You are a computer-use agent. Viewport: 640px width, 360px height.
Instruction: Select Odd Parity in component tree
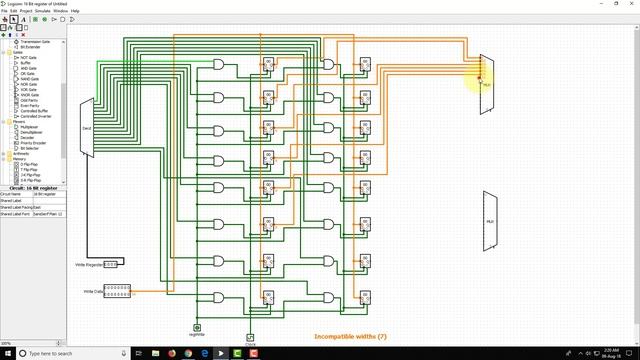[29, 100]
